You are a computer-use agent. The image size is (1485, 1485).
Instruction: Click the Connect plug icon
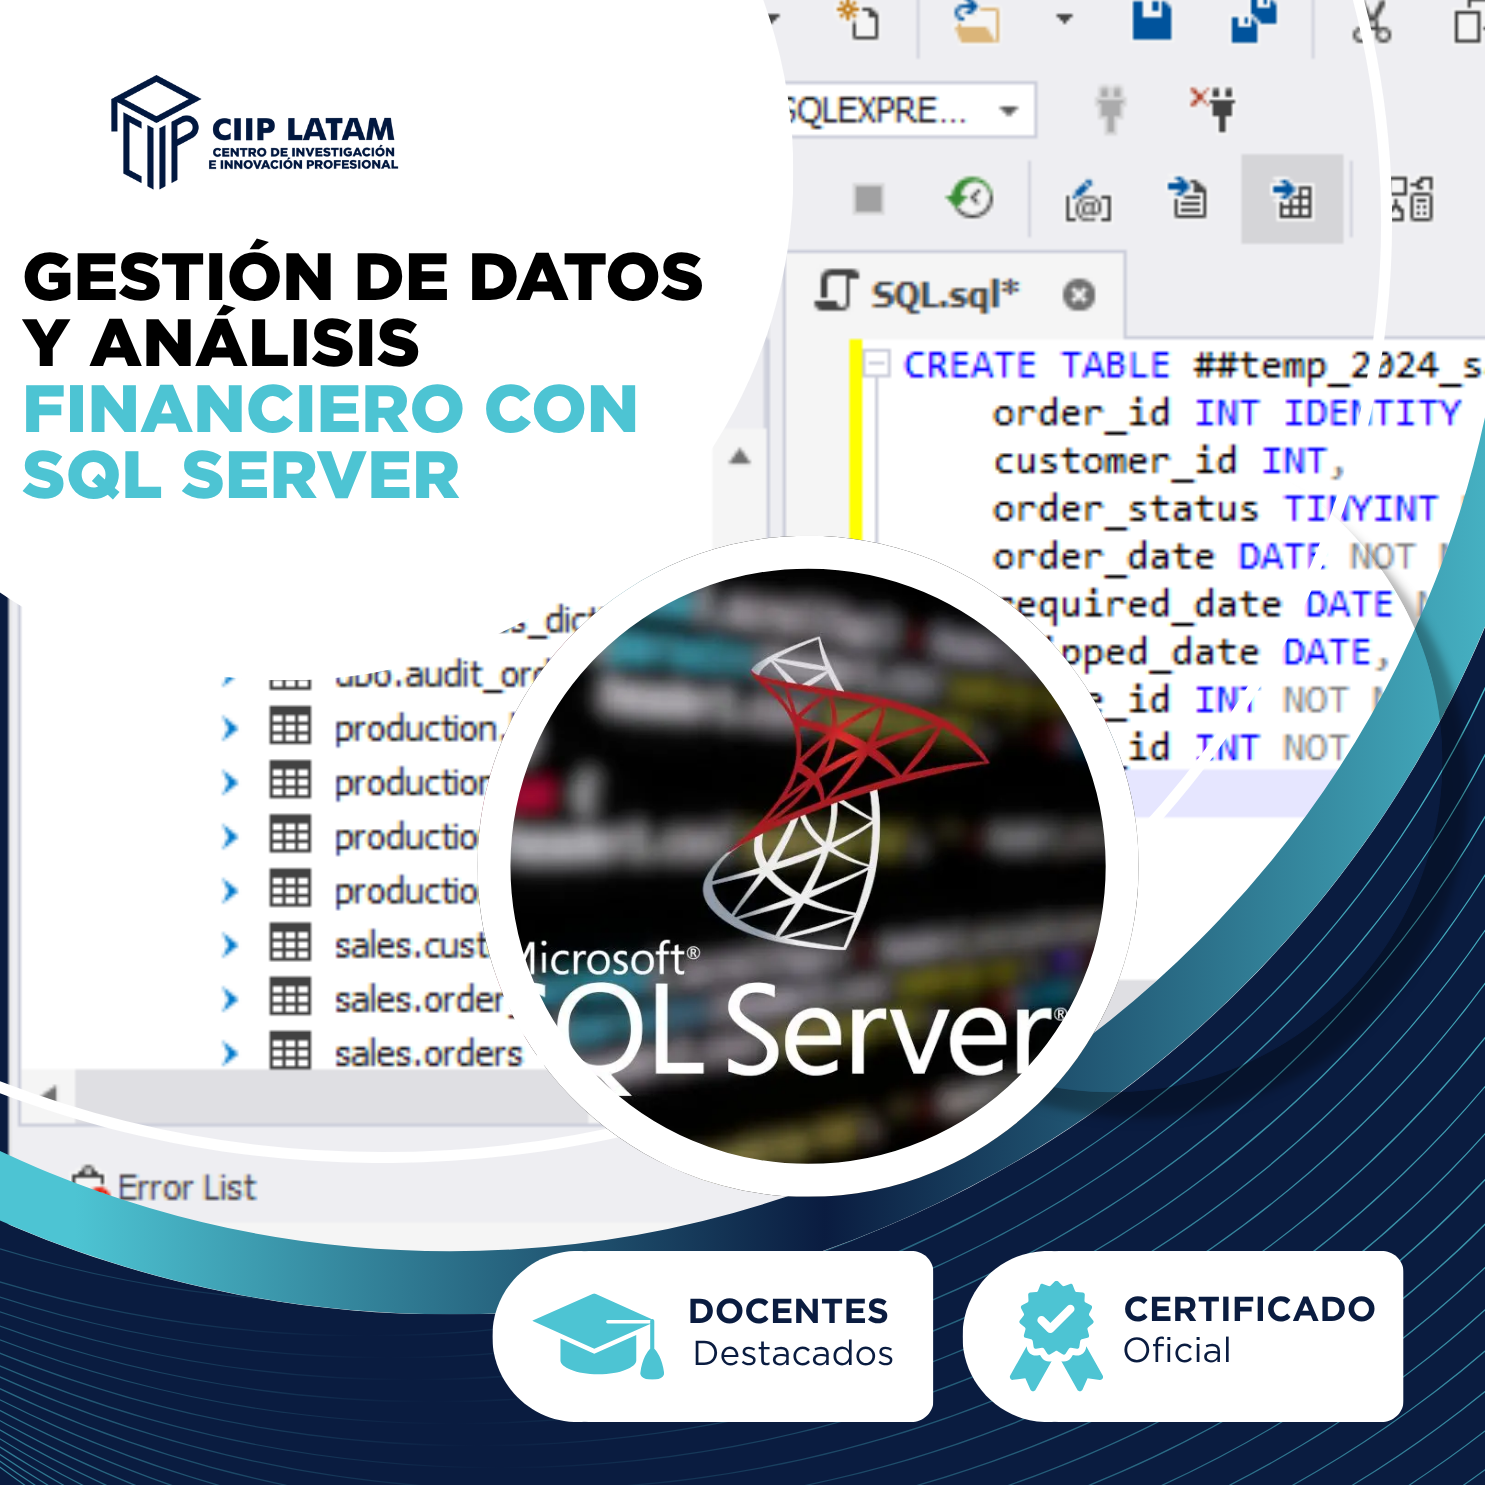pos(1110,108)
